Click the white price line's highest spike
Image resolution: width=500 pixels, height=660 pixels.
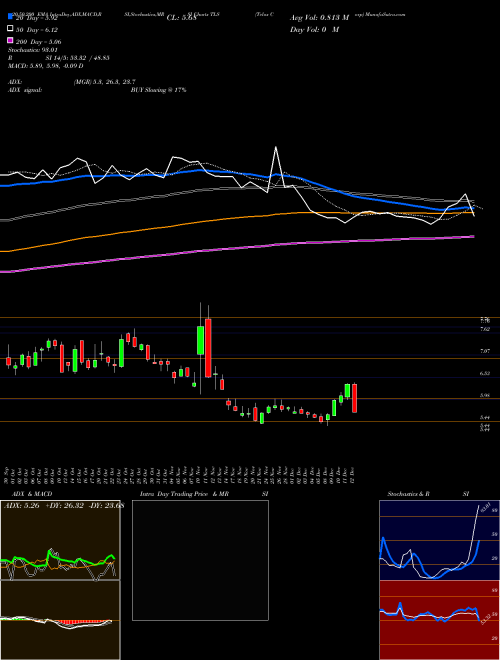[276, 147]
